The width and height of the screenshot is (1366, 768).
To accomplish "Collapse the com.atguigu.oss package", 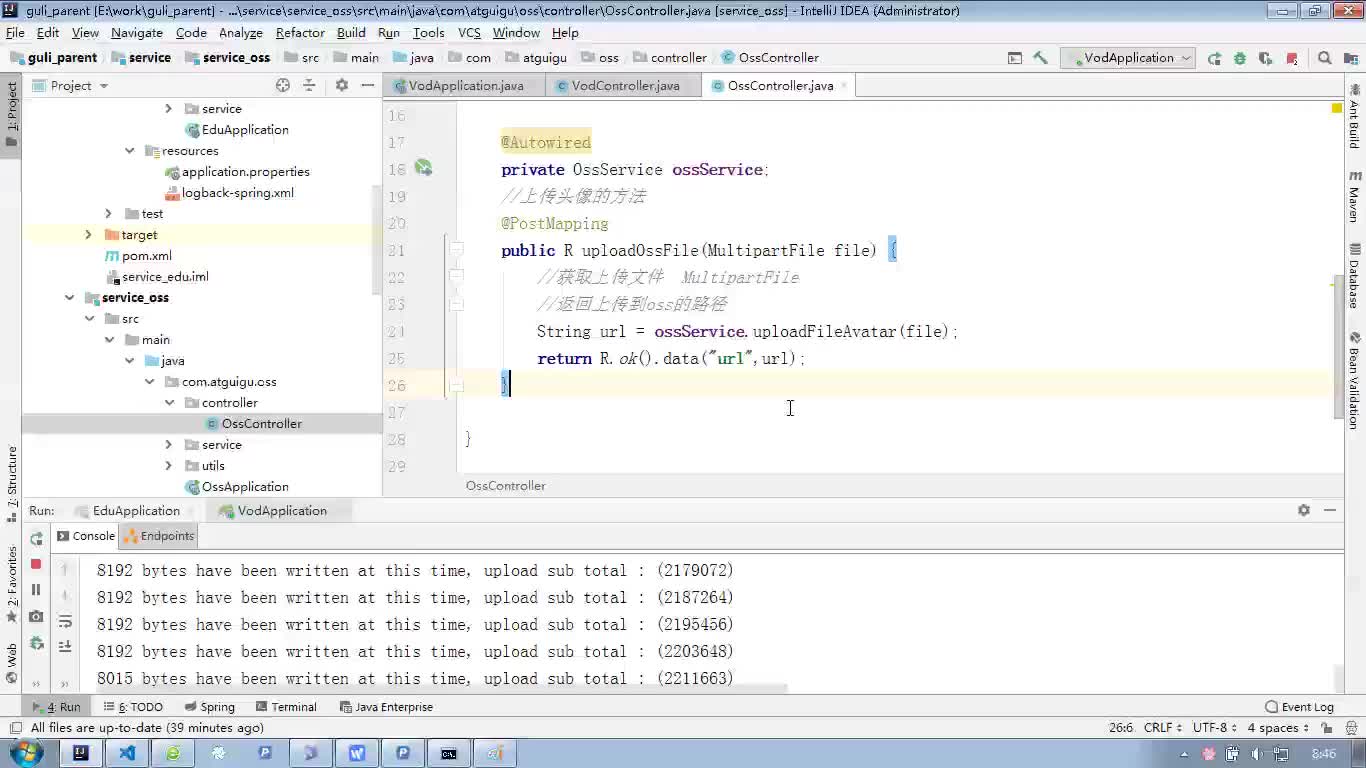I will (149, 382).
